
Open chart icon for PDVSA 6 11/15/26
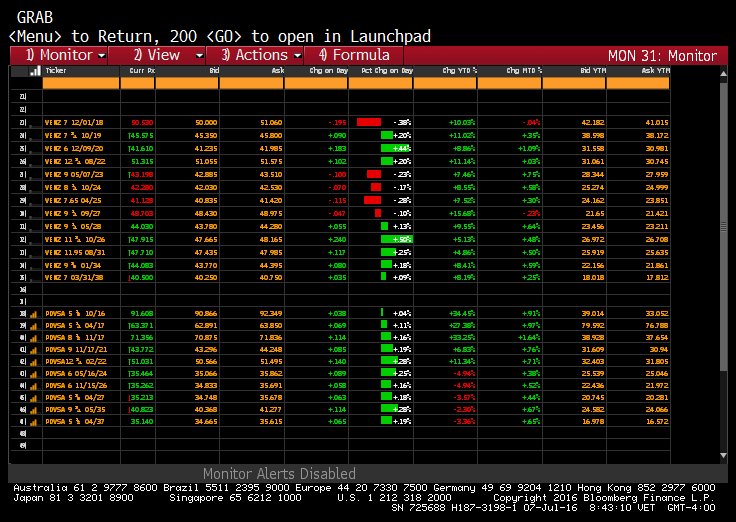click(x=33, y=386)
